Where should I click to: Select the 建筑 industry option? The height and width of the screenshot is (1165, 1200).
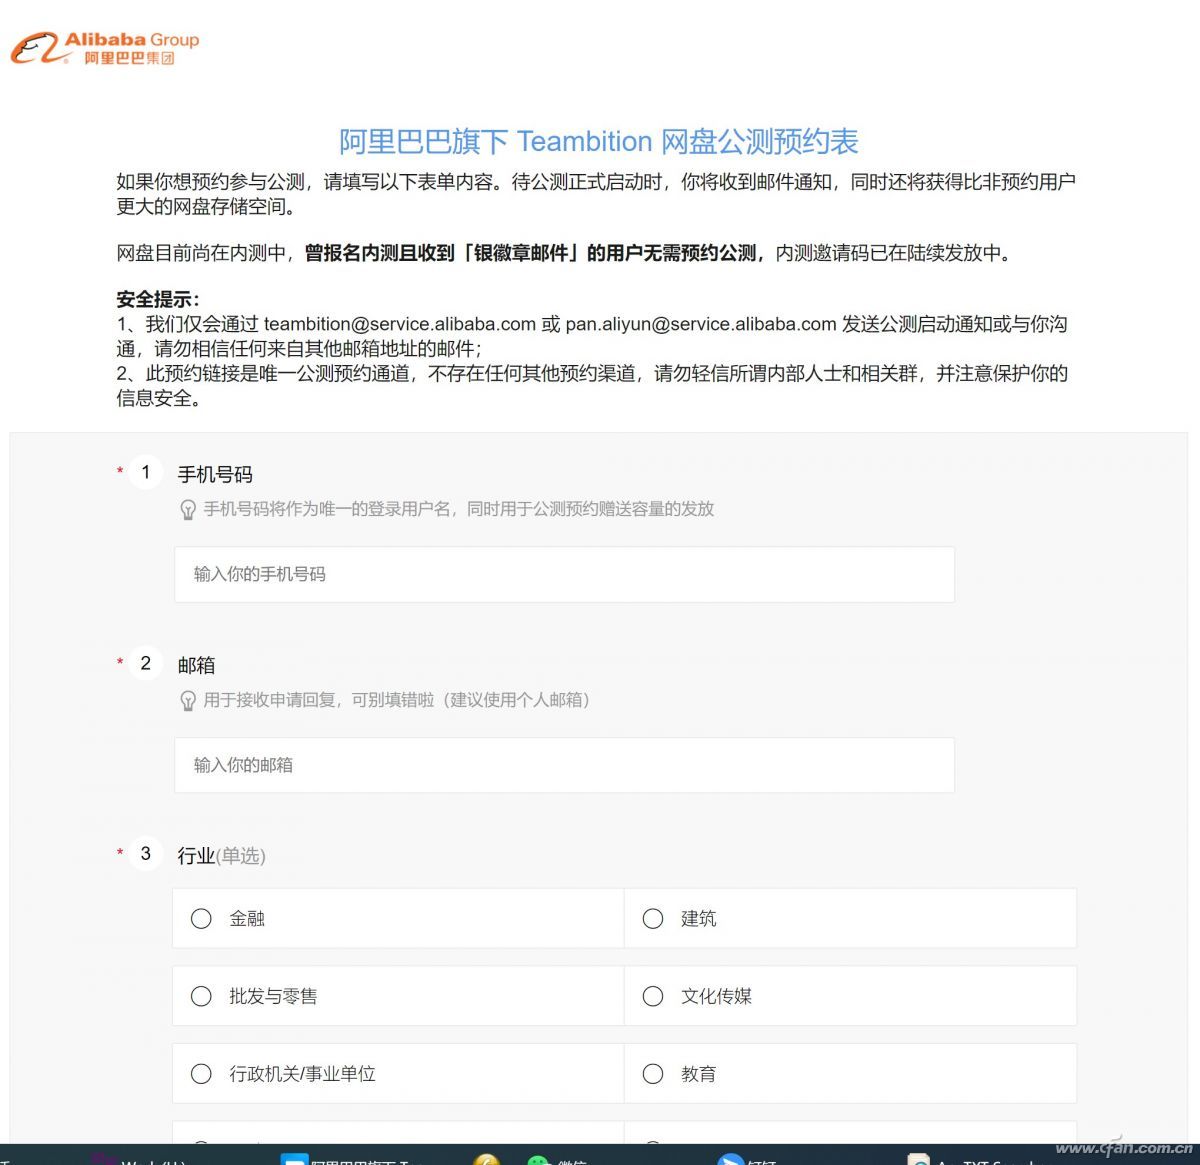tap(653, 918)
